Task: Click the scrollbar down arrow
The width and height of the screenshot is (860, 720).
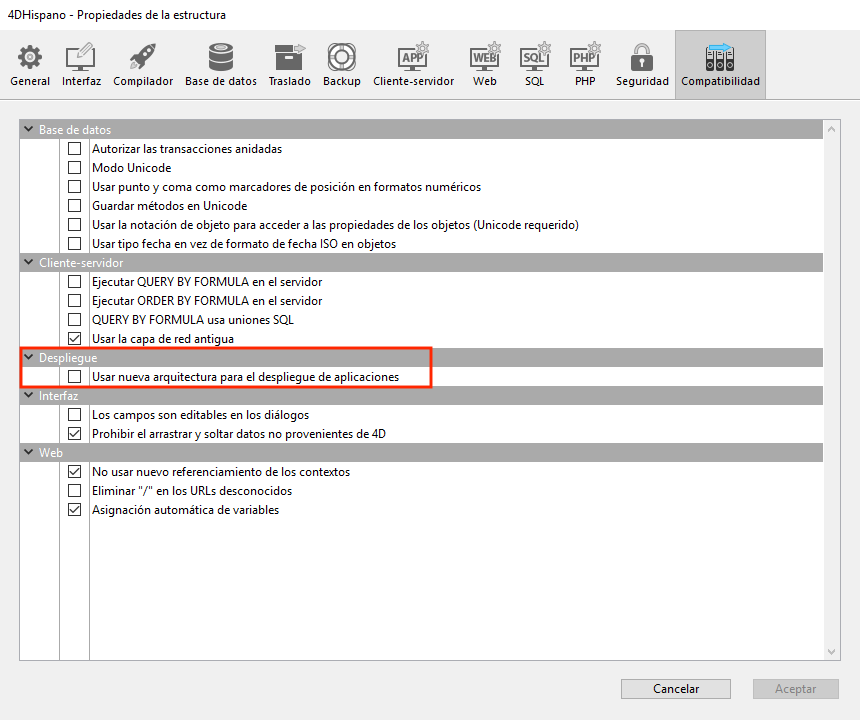Action: (x=831, y=651)
